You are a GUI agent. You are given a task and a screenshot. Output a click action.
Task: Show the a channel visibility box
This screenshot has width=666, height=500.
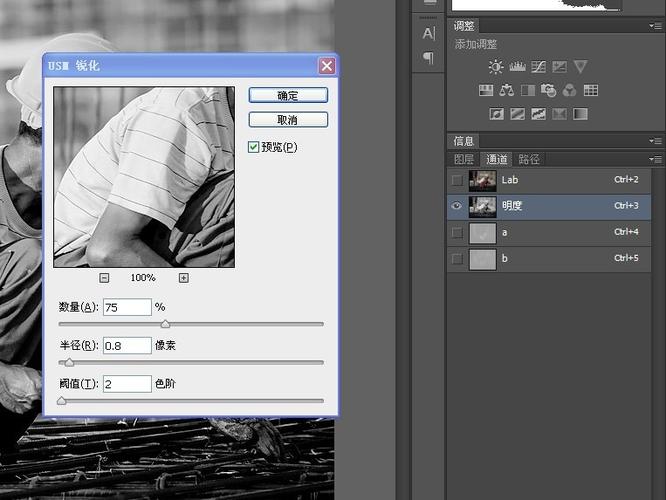click(457, 233)
